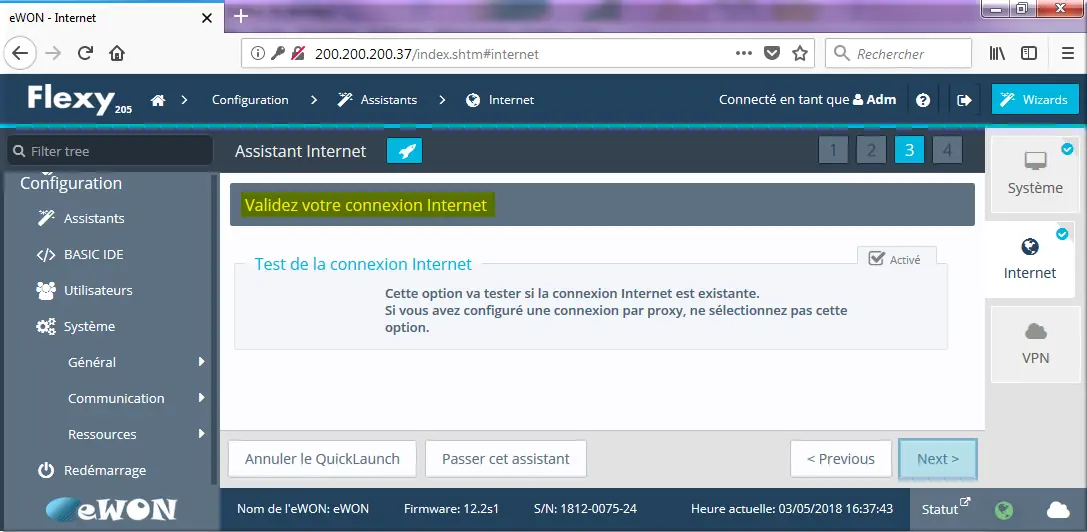This screenshot has height=532, width=1087.
Task: Click the globe status icon in footer
Action: point(1004,510)
